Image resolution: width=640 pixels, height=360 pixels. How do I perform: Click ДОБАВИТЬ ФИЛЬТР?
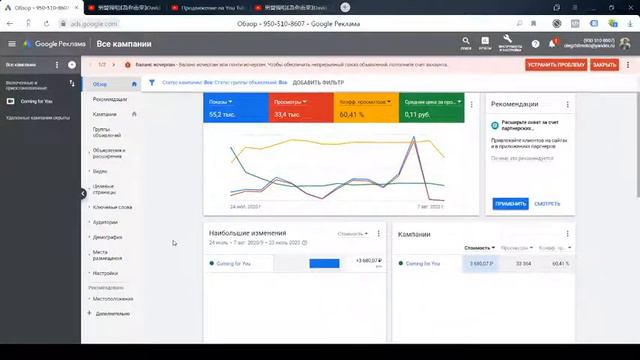[x=318, y=82]
